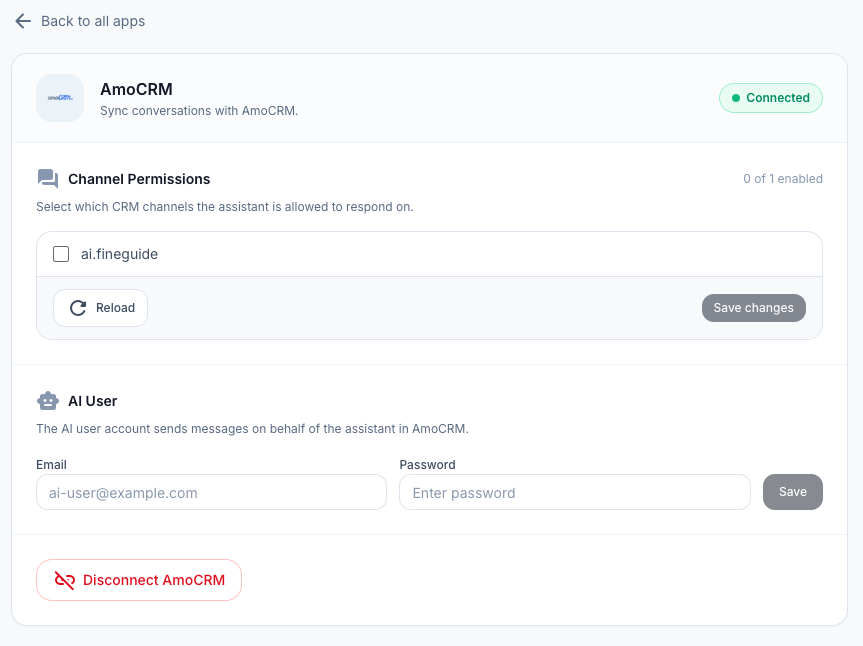Click the AmoCRM logo thumbnail
This screenshot has width=863, height=646.
60,98
